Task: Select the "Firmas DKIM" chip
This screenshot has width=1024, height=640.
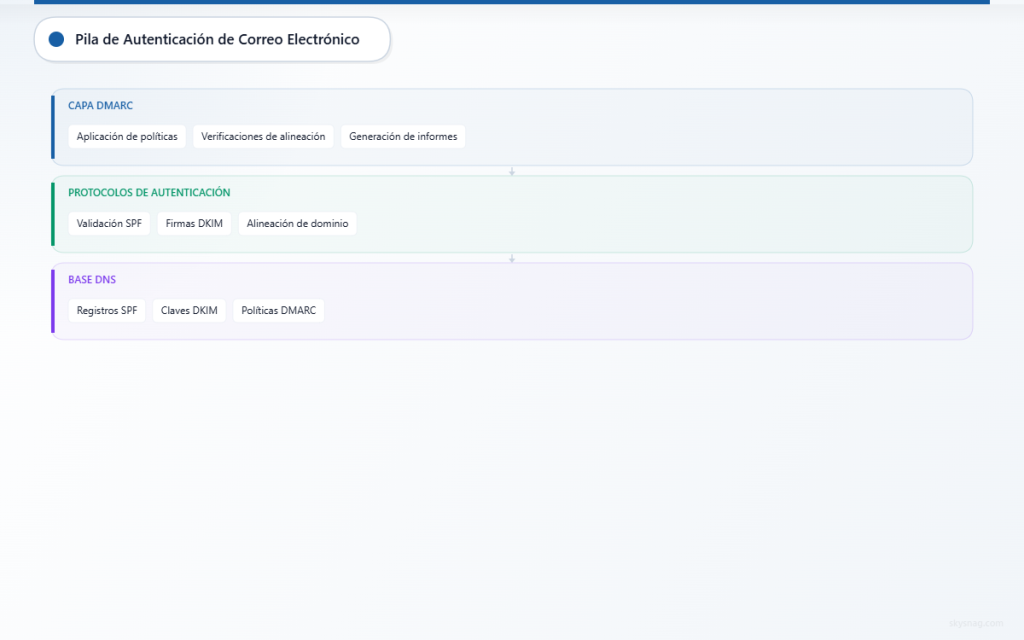Action: coord(194,224)
